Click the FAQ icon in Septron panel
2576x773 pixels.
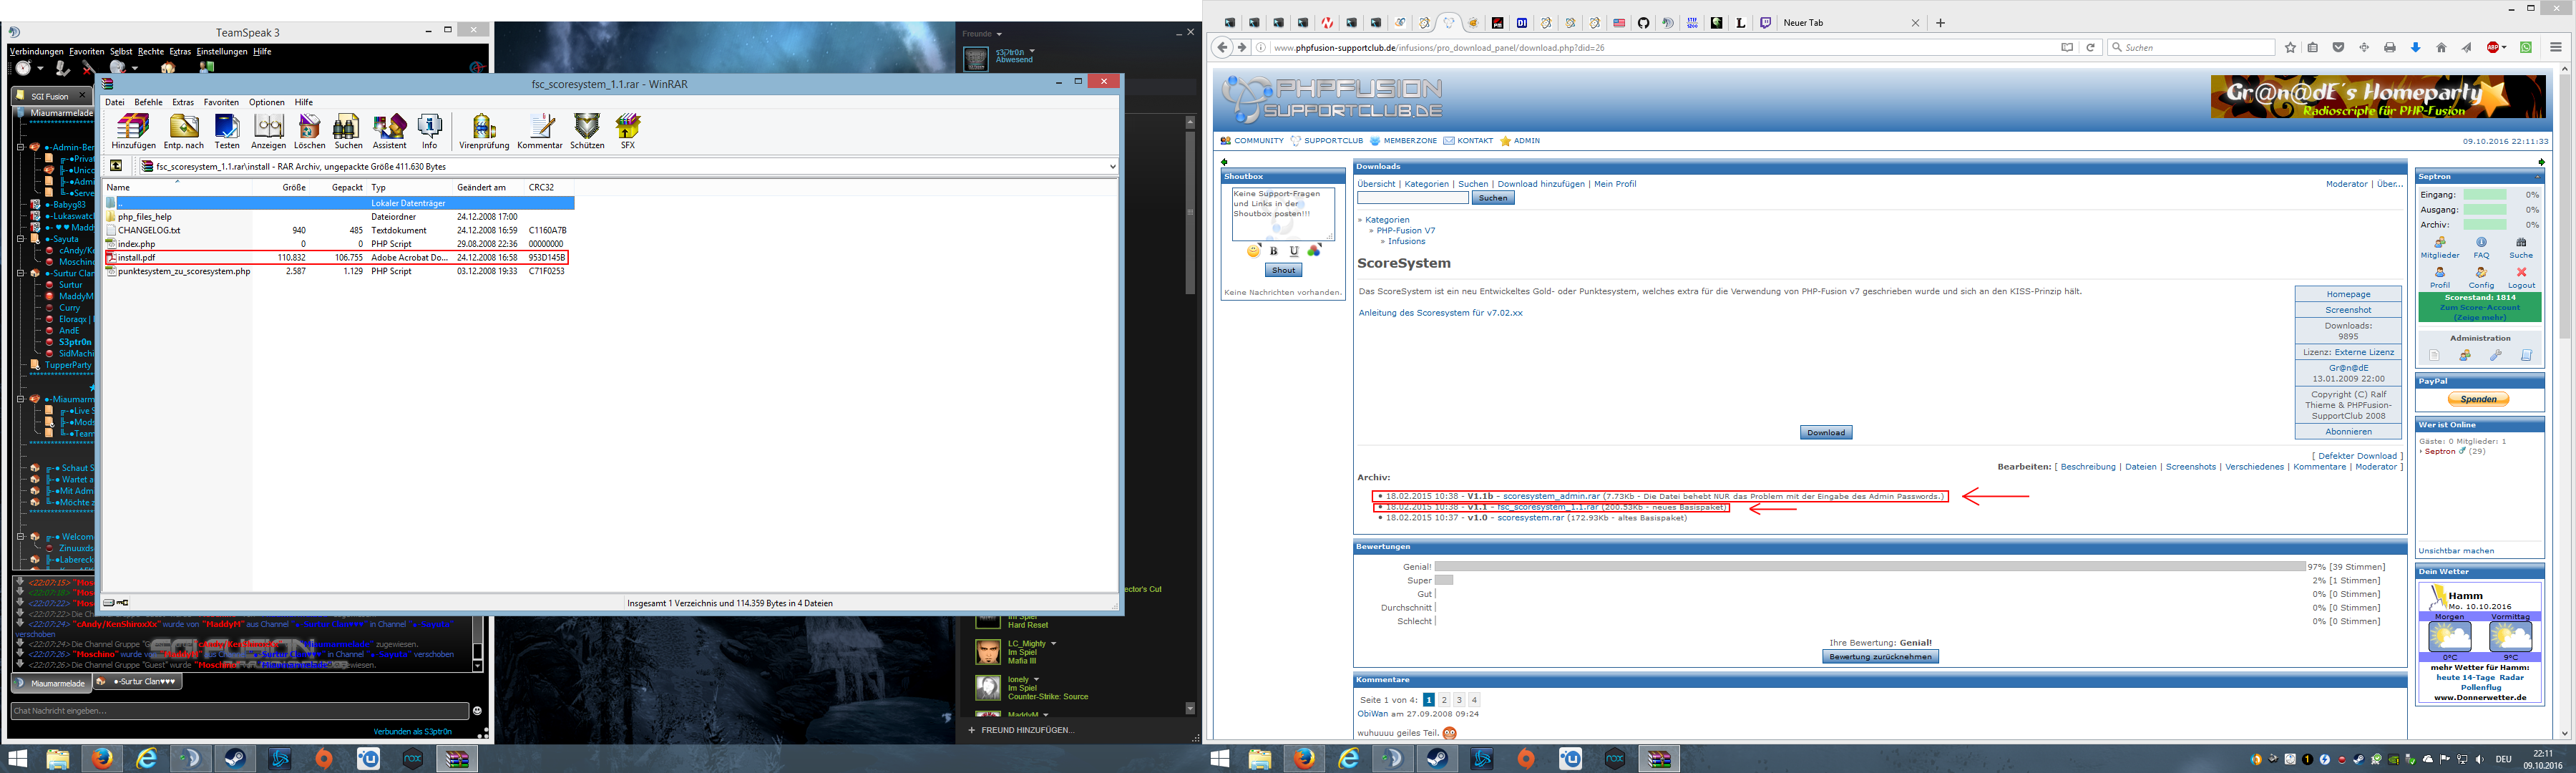(2481, 242)
